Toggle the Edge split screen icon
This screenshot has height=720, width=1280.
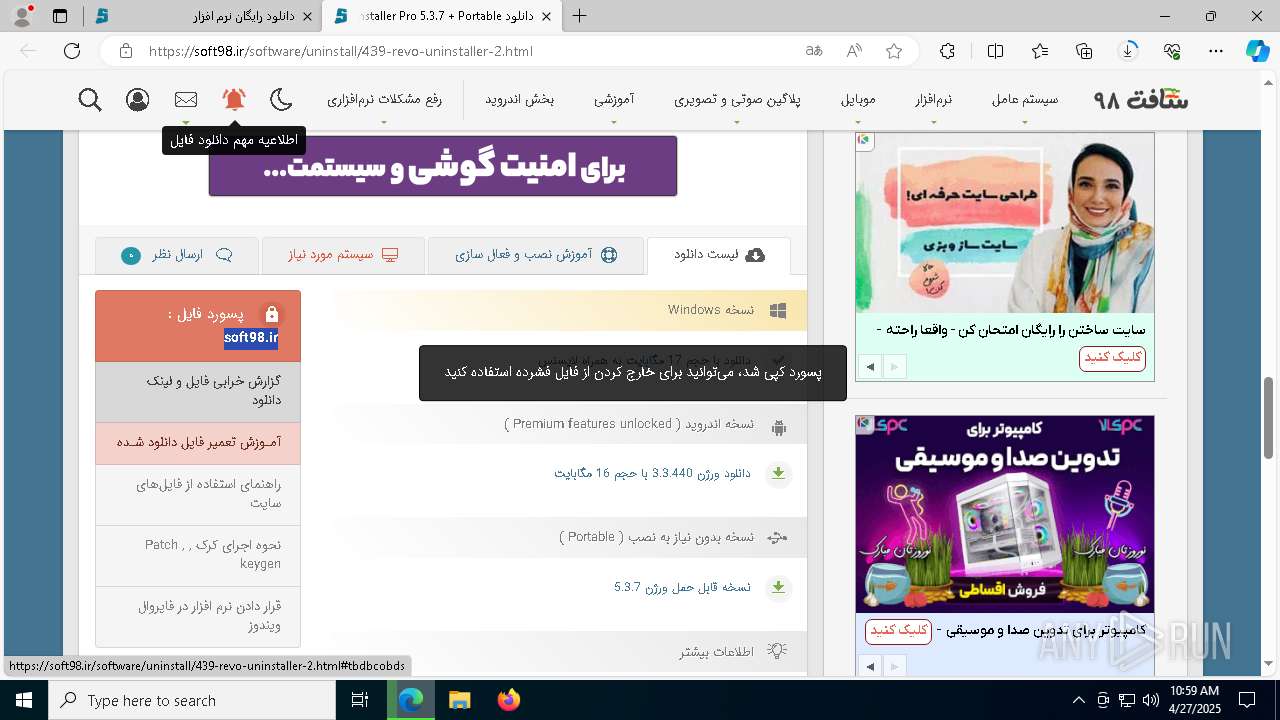pos(995,51)
